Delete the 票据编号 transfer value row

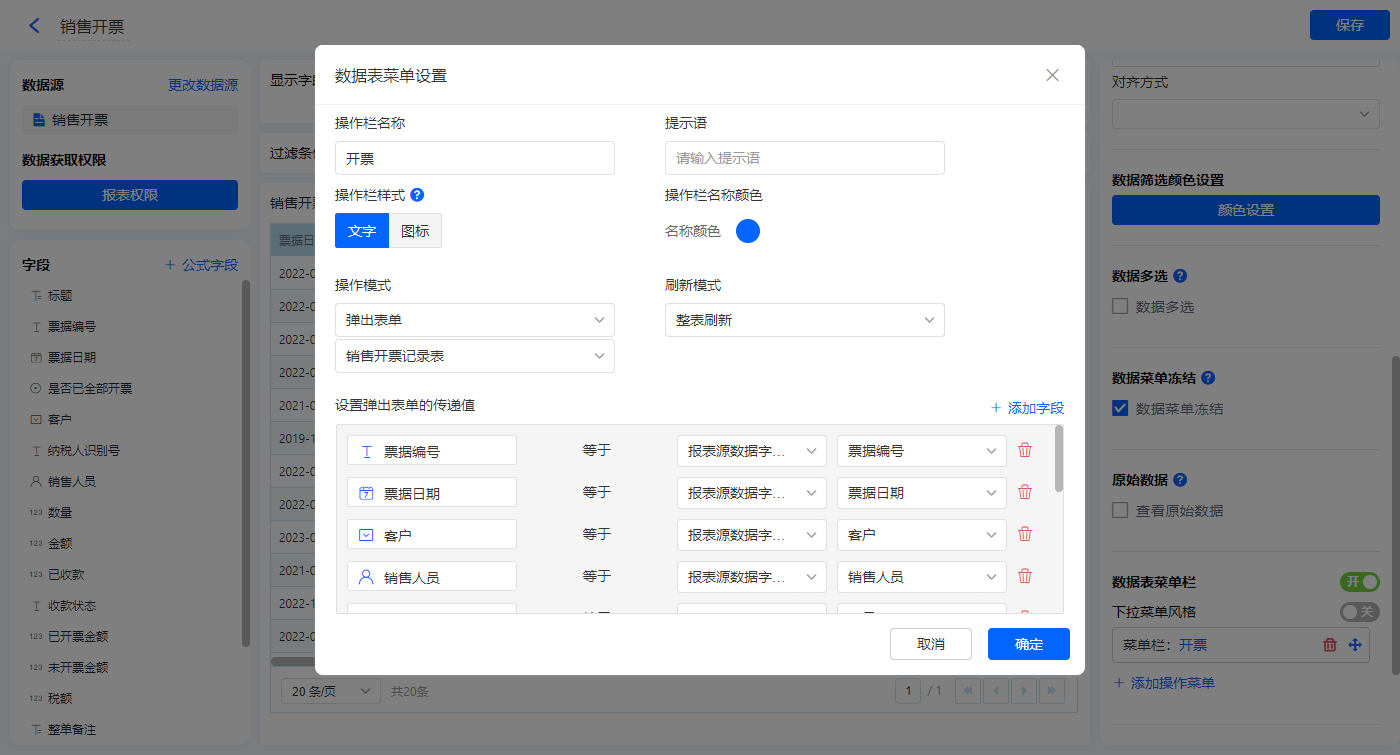pyautogui.click(x=1025, y=450)
